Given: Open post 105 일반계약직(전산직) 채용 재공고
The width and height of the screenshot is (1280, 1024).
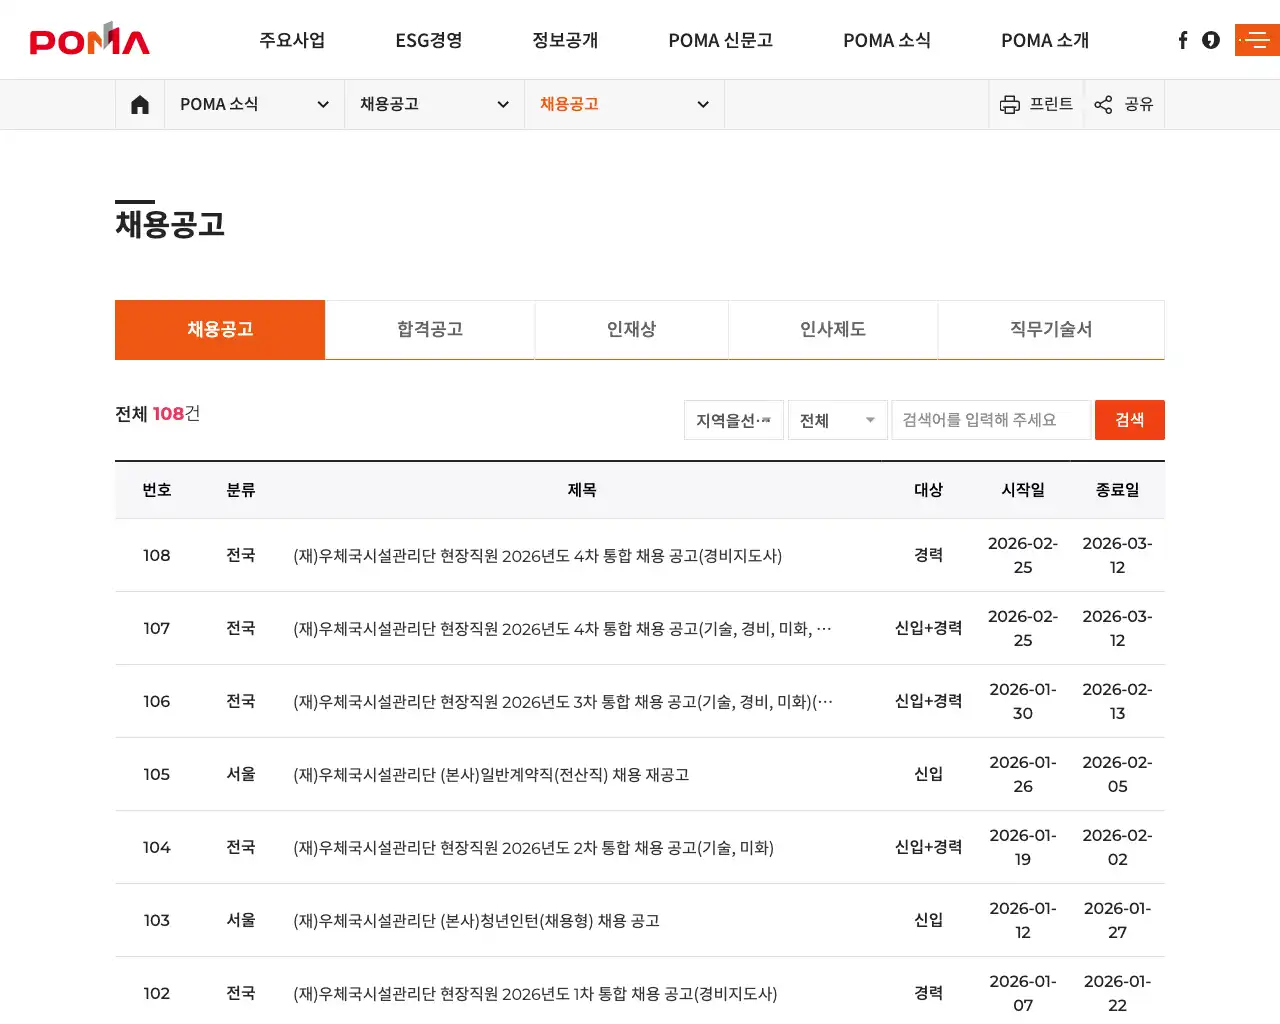Looking at the screenshot, I should pos(491,775).
